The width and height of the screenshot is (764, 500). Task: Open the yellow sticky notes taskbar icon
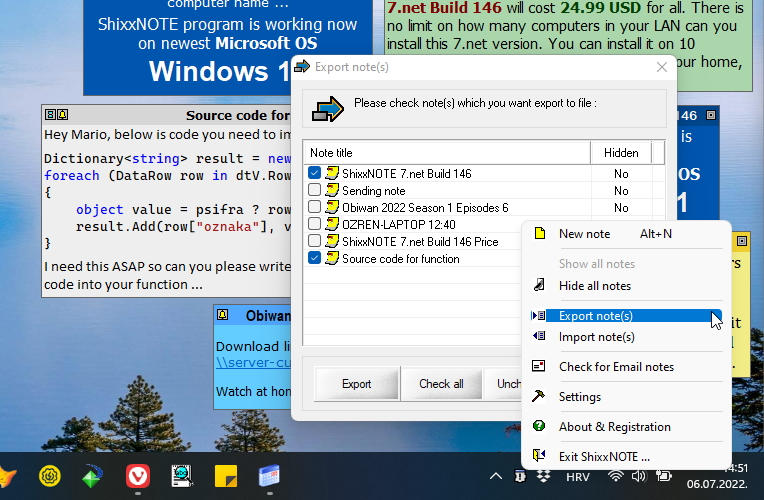(226, 476)
